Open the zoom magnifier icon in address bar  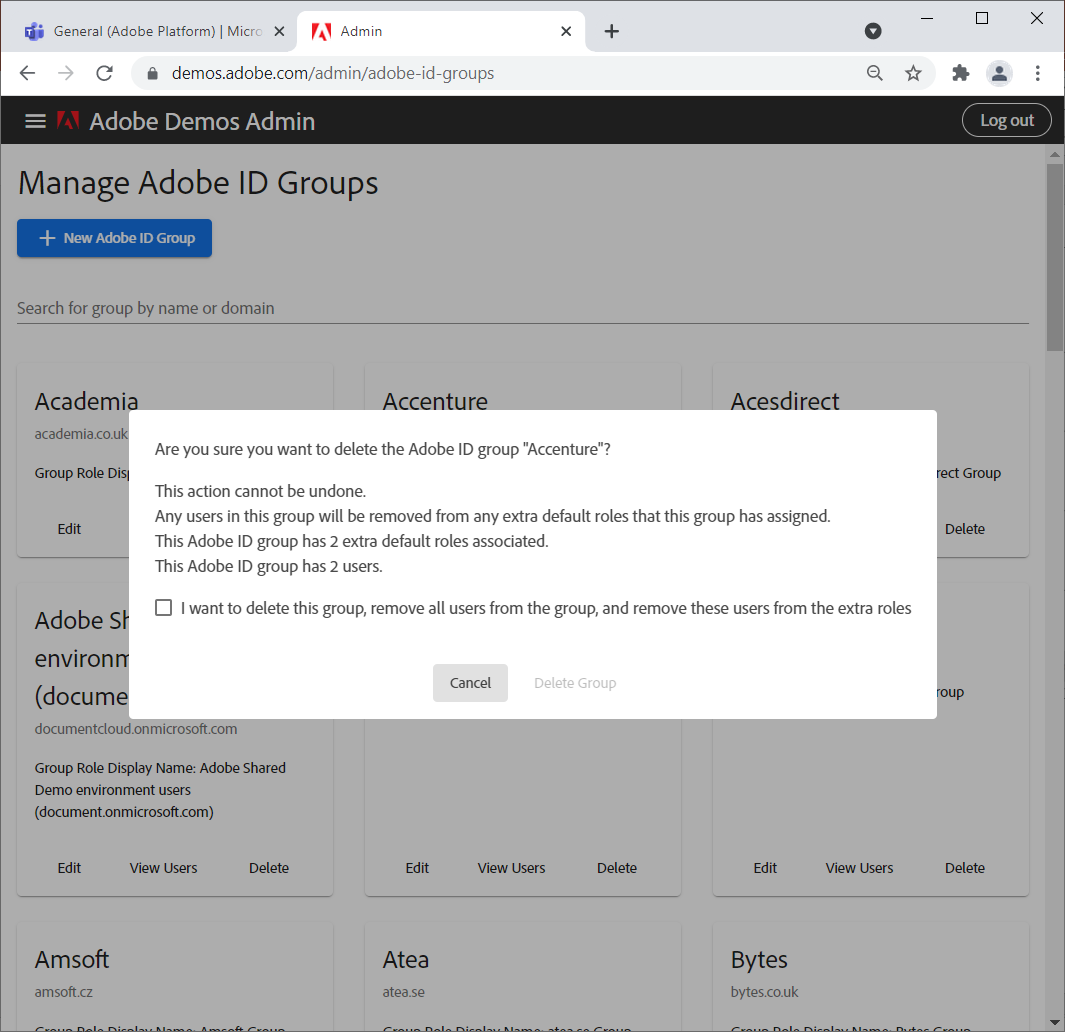(x=875, y=73)
